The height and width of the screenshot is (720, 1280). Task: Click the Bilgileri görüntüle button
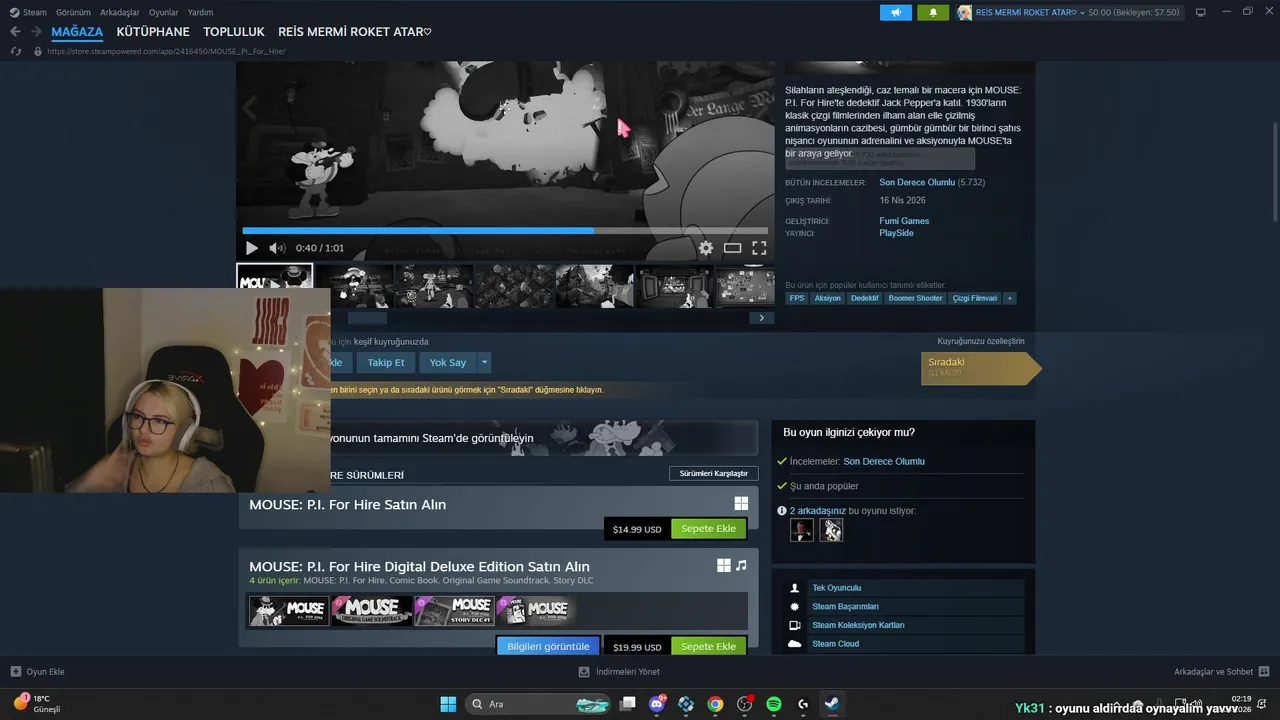(548, 647)
